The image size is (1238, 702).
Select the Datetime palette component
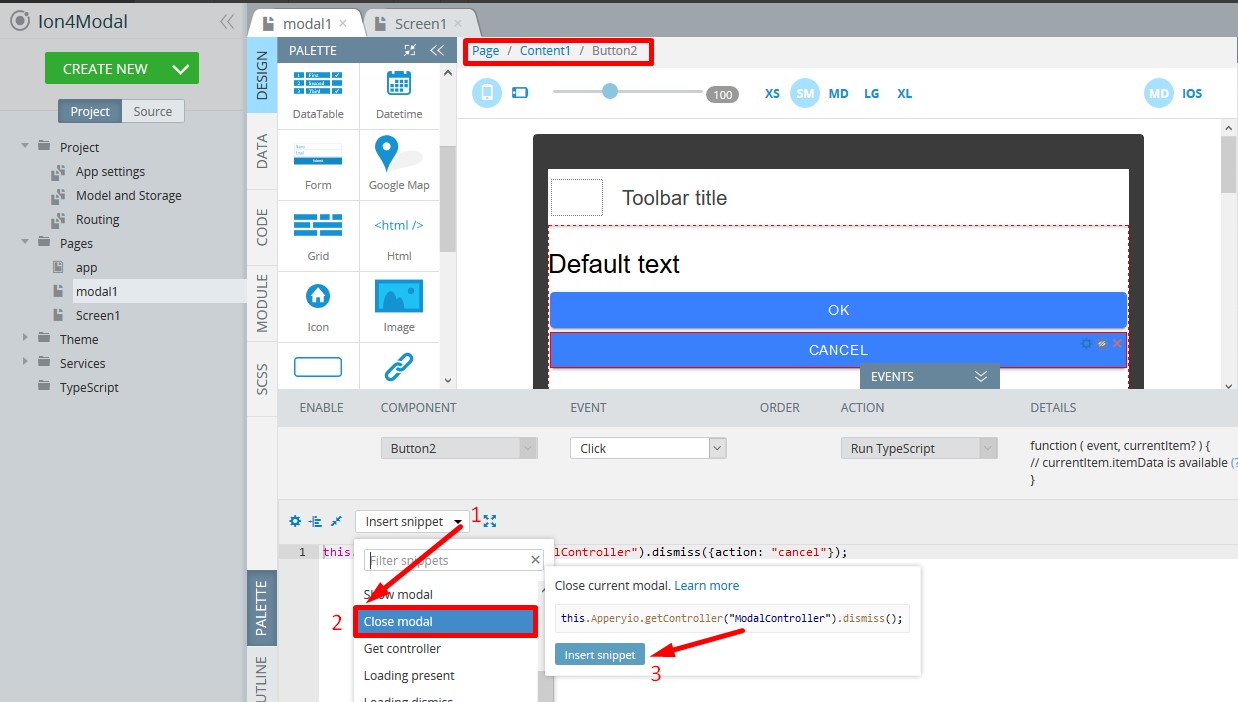tap(399, 94)
